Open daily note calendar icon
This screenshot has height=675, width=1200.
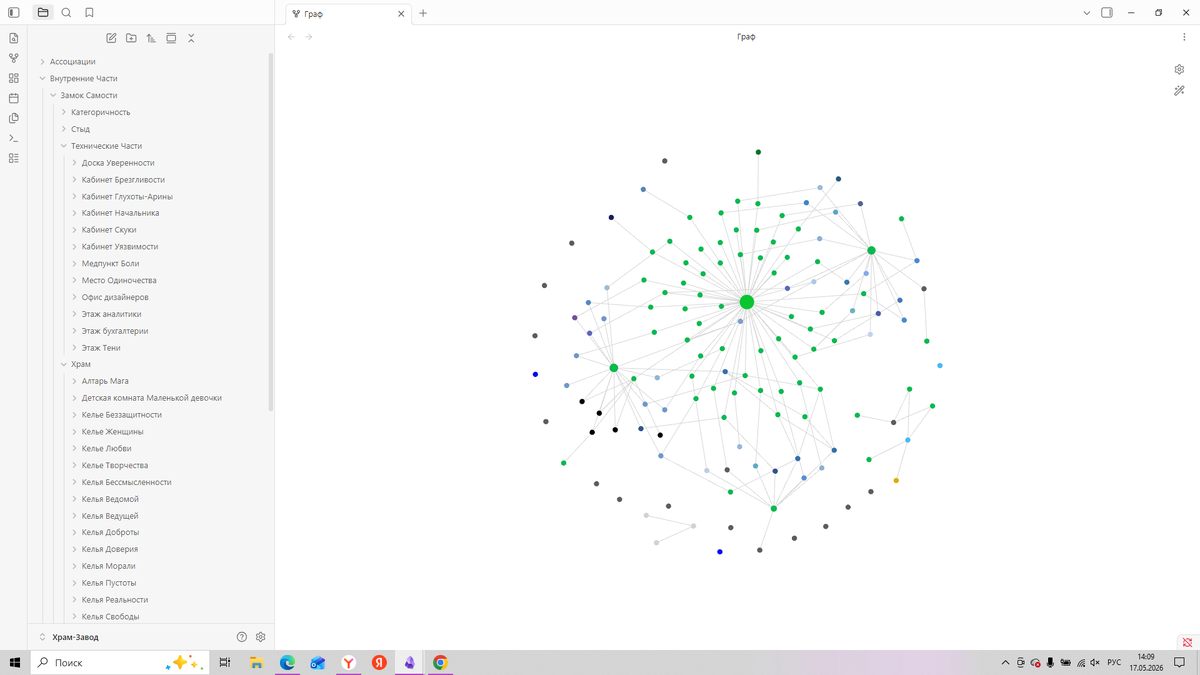(14, 98)
